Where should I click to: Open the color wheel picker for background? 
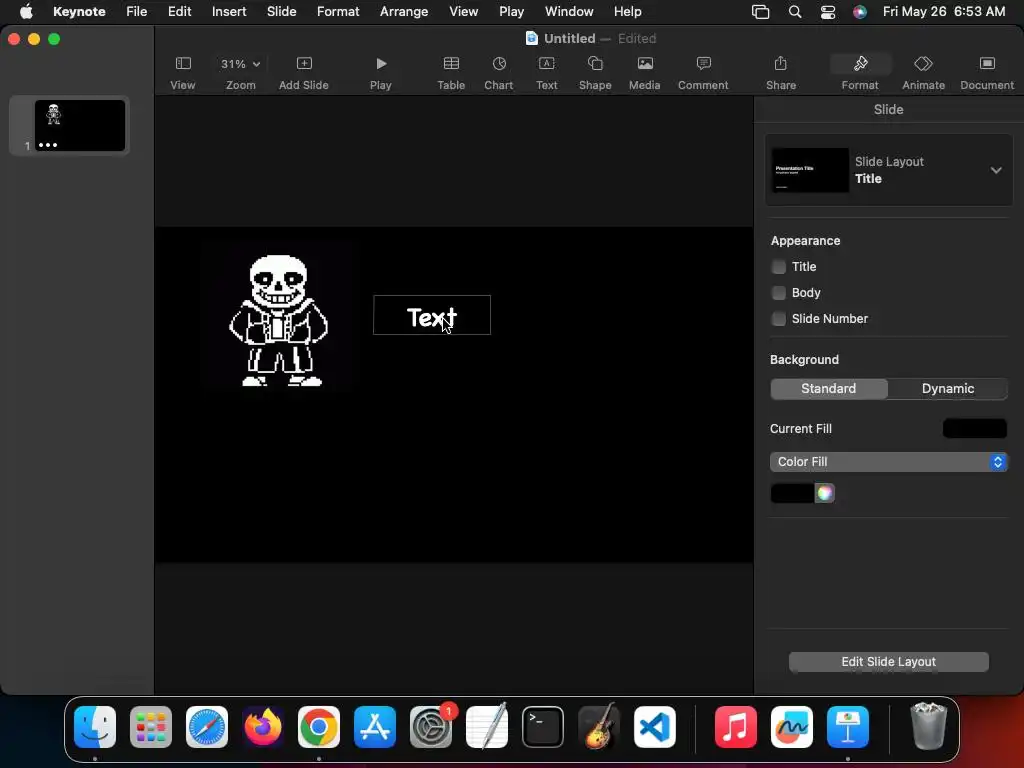tap(825, 493)
